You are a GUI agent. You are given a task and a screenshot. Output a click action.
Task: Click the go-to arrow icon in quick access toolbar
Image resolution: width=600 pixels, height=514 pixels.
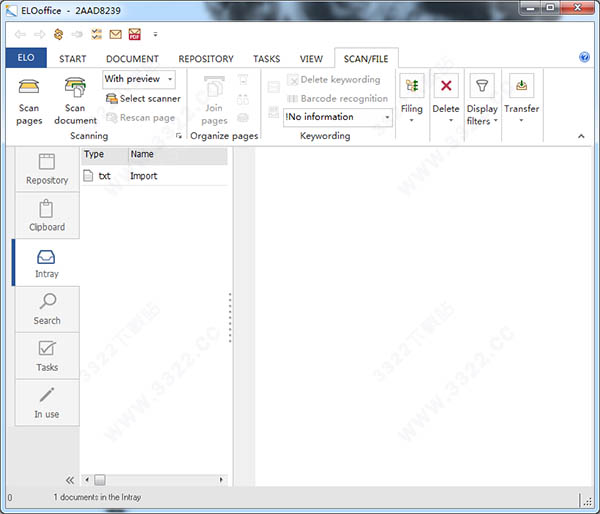[x=77, y=34]
